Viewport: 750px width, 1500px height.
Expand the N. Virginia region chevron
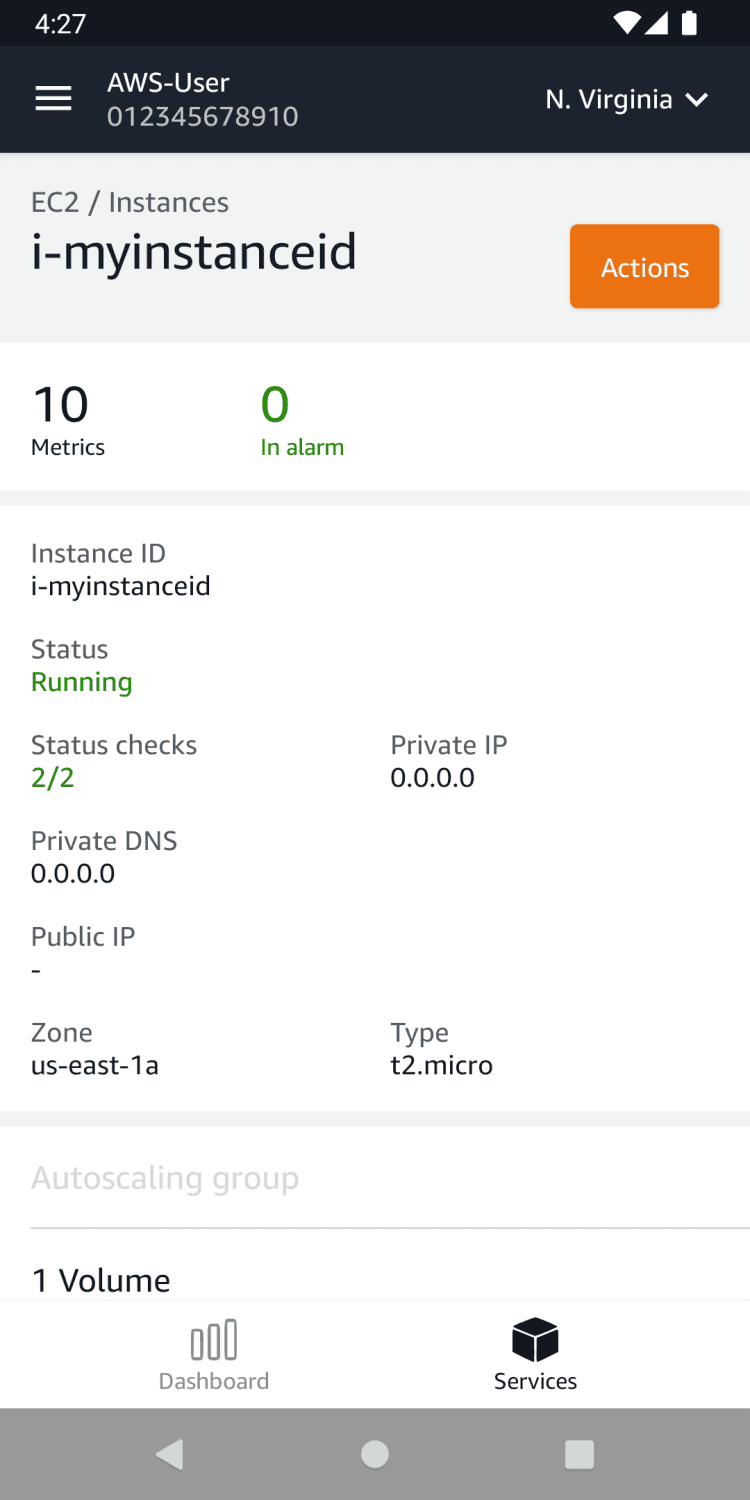point(697,99)
